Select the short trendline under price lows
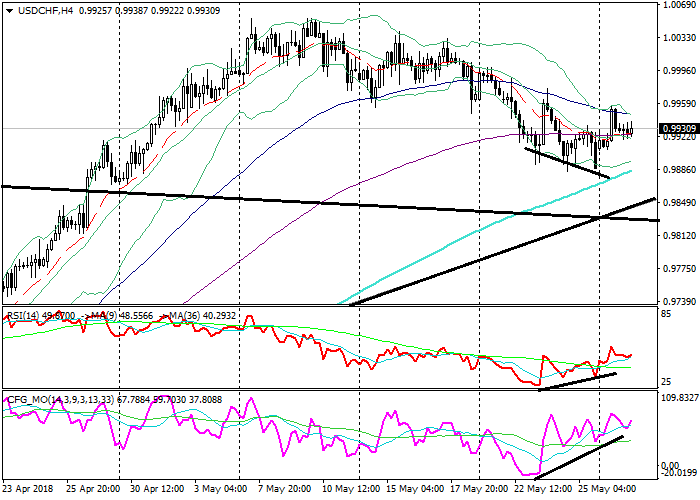The image size is (700, 500). 566,163
